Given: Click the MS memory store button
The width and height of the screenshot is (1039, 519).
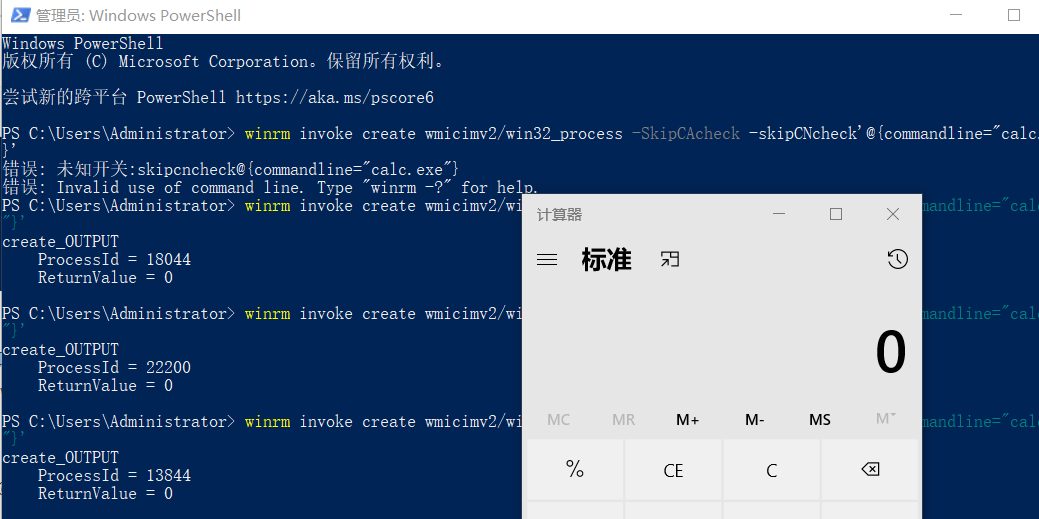Looking at the screenshot, I should (x=820, y=420).
